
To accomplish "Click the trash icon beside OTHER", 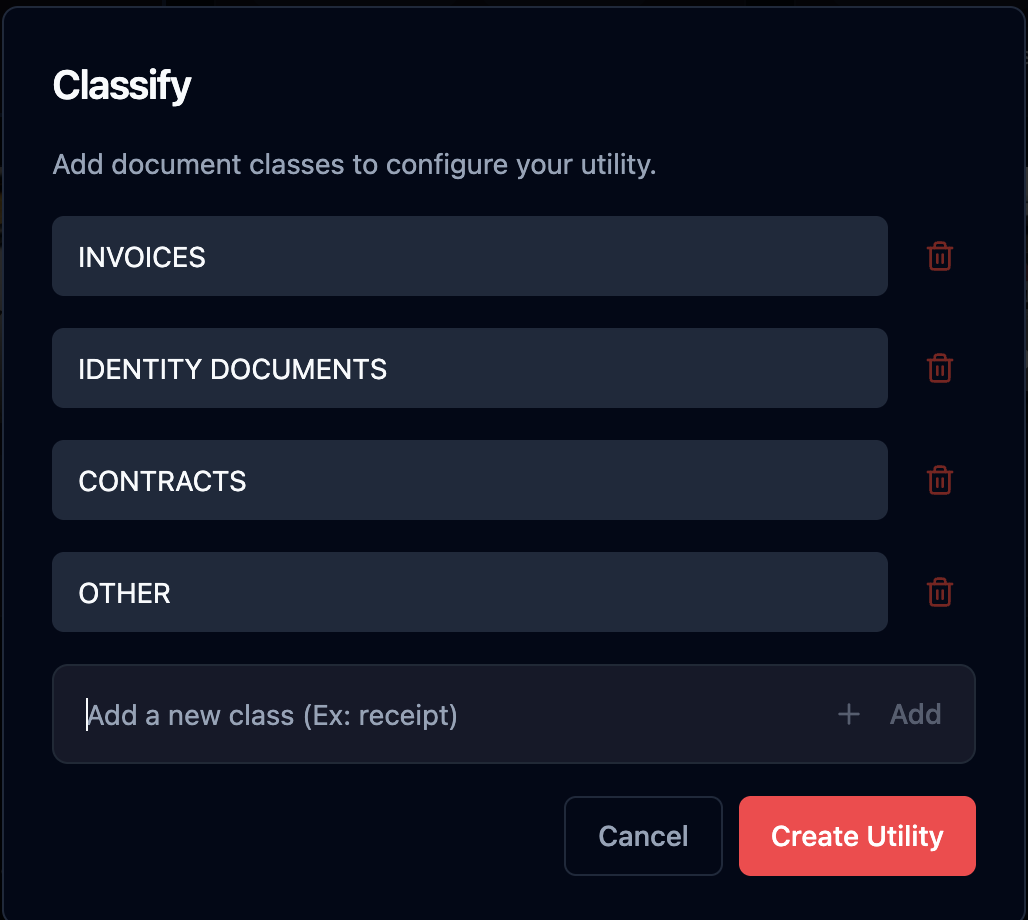I will pyautogui.click(x=939, y=593).
